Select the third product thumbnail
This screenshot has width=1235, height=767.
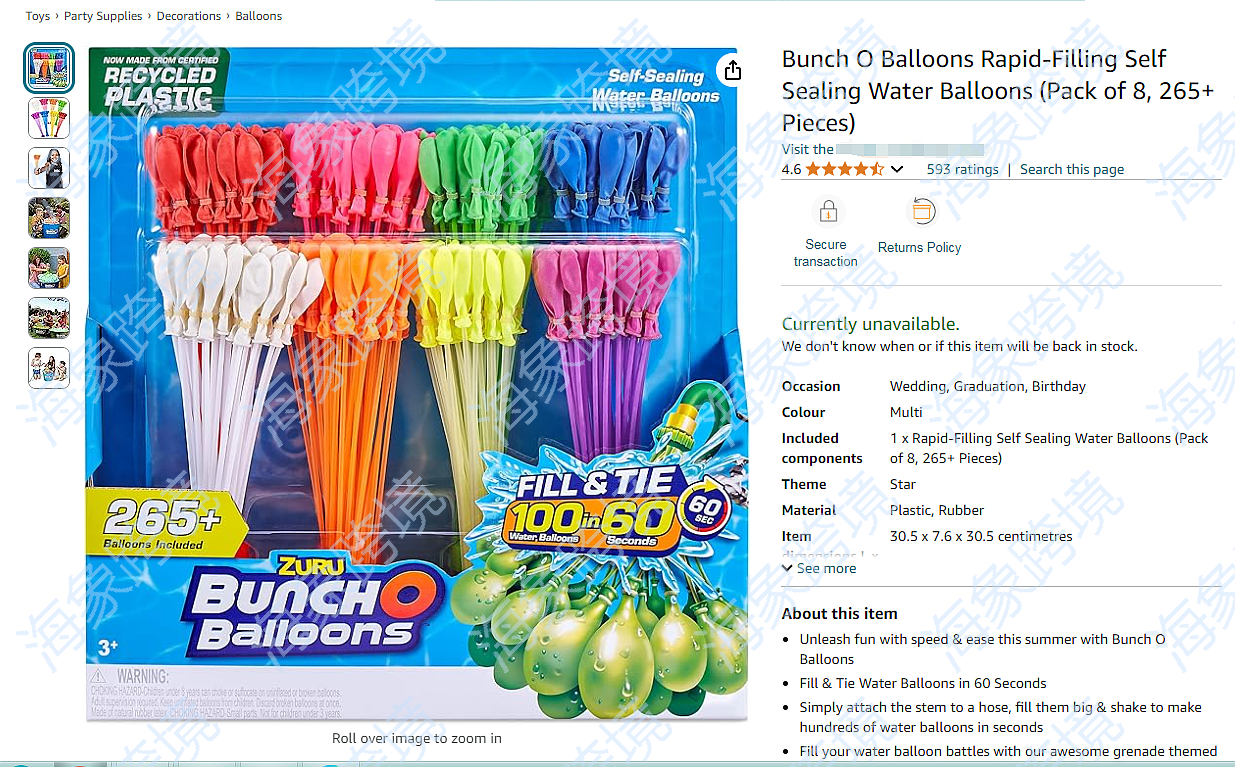(49, 168)
